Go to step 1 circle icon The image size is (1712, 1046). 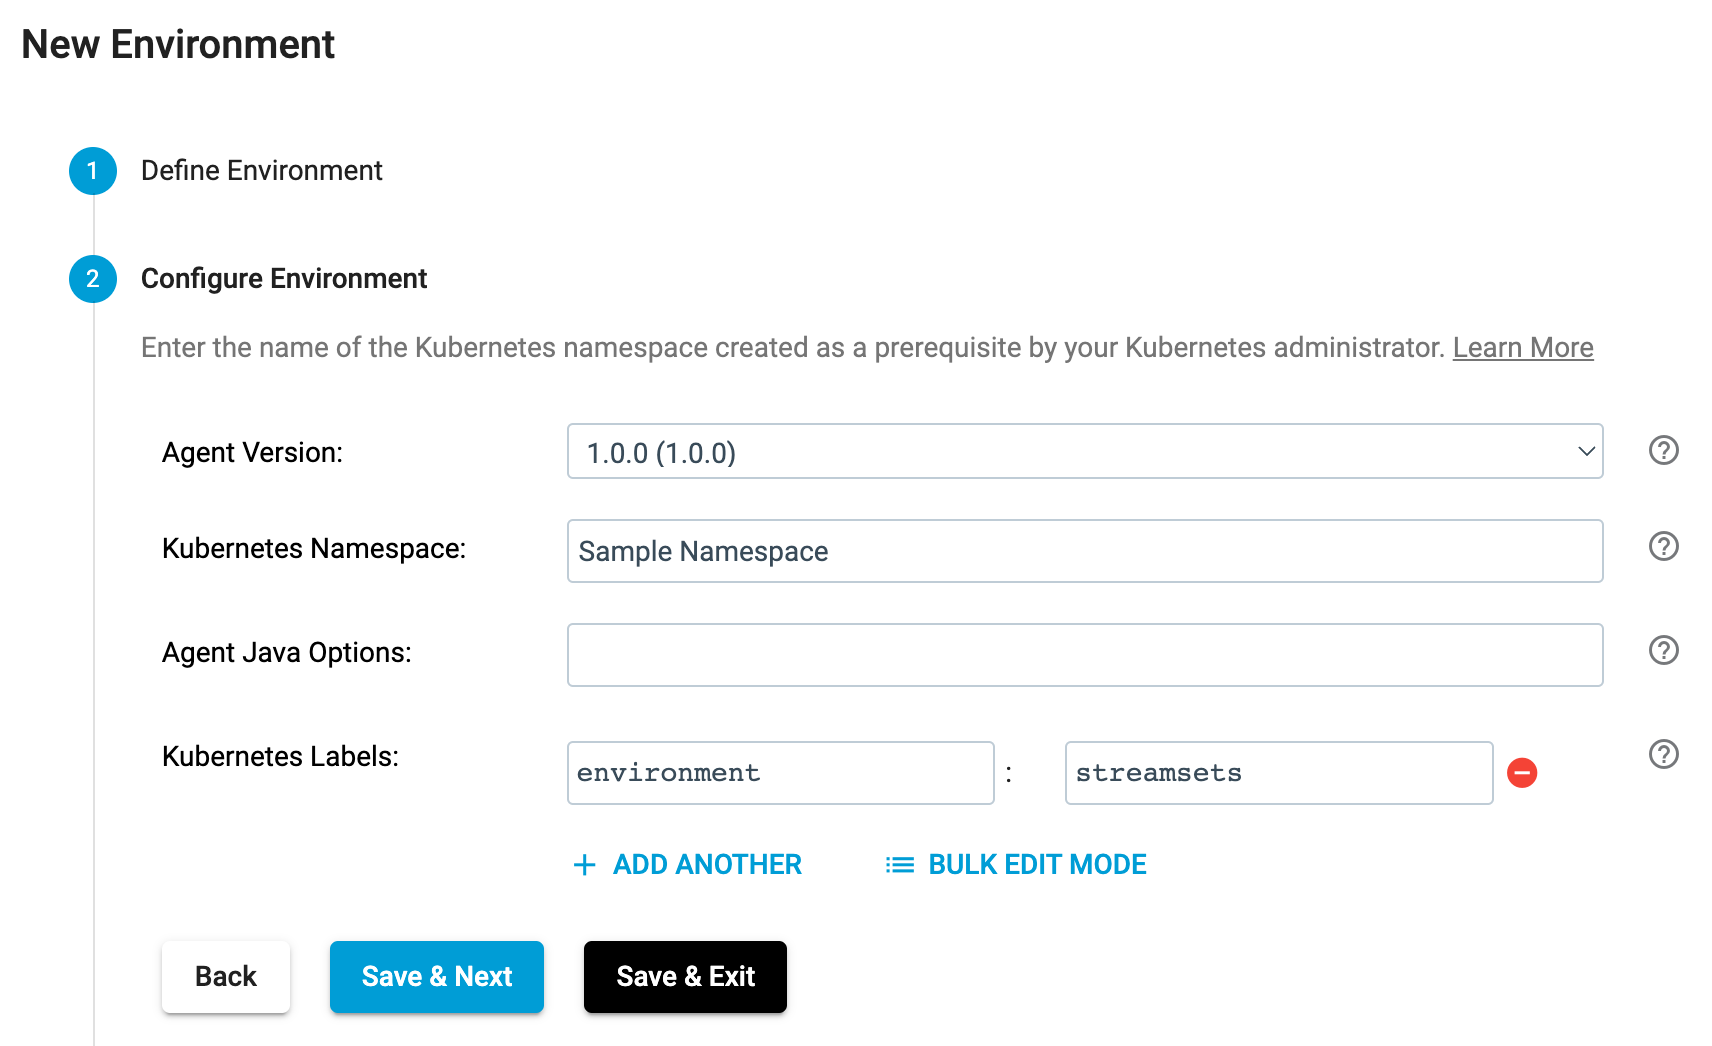pyautogui.click(x=93, y=171)
